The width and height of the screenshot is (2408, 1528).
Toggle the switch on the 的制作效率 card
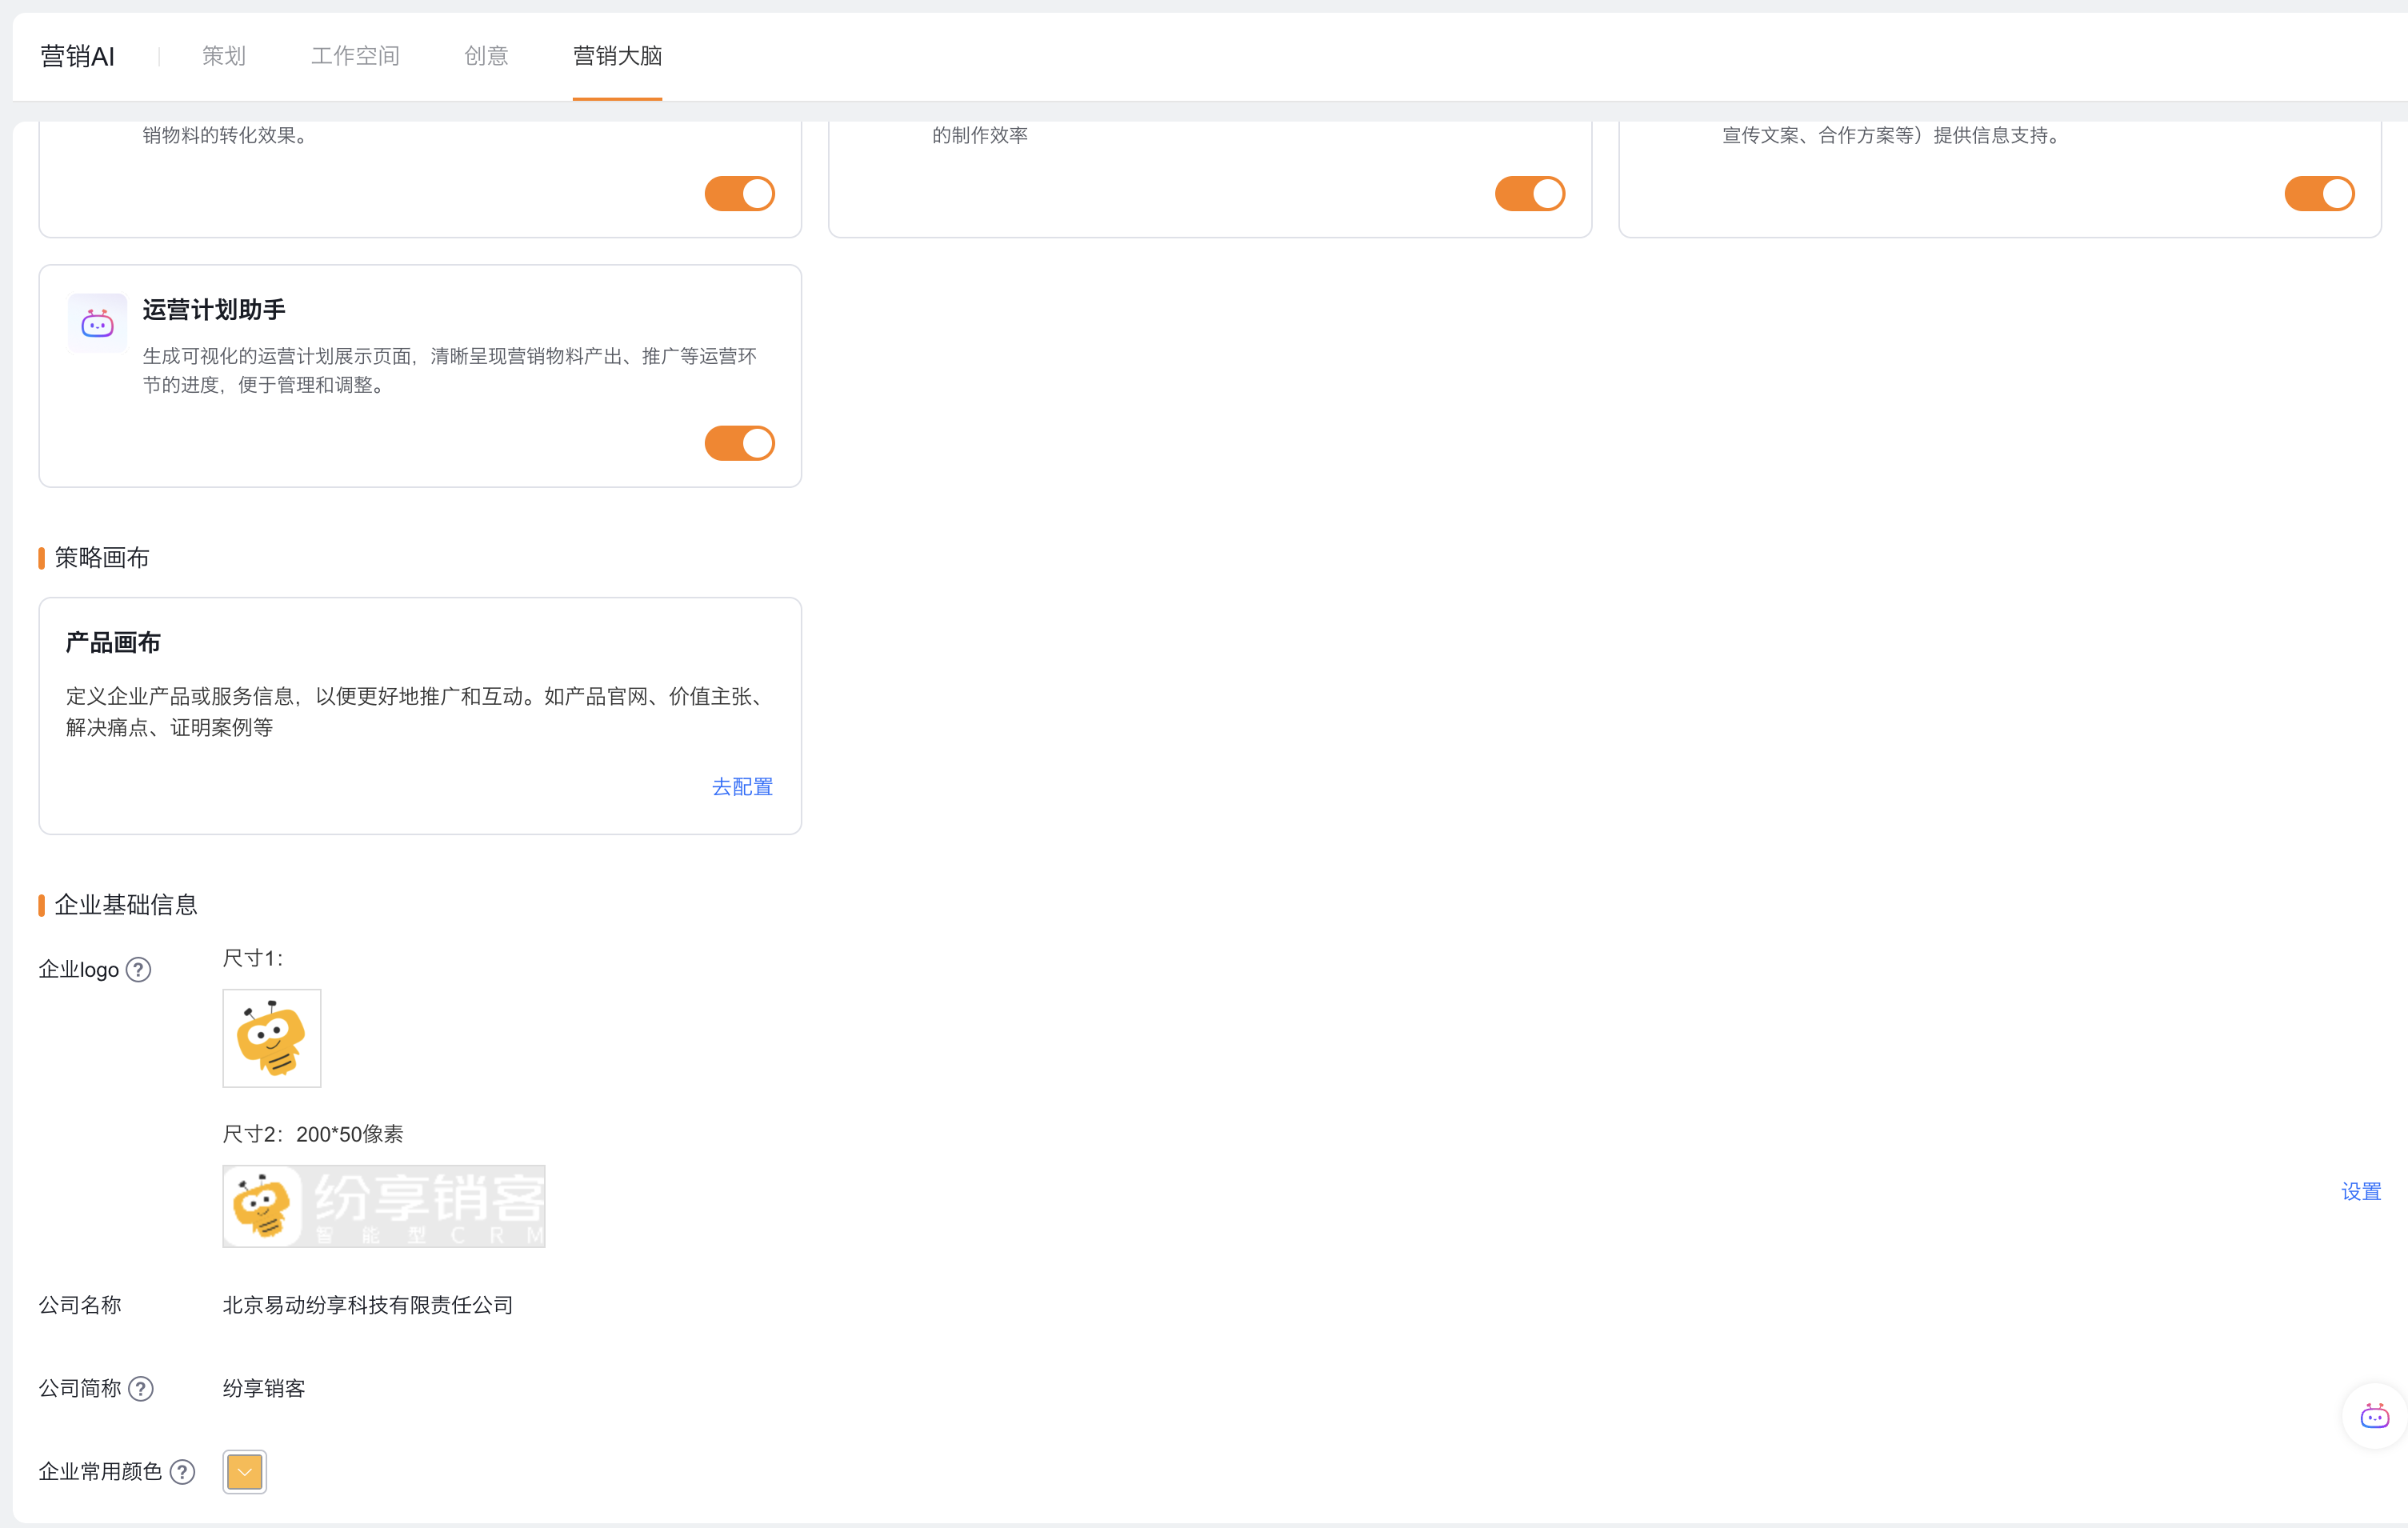(1529, 194)
